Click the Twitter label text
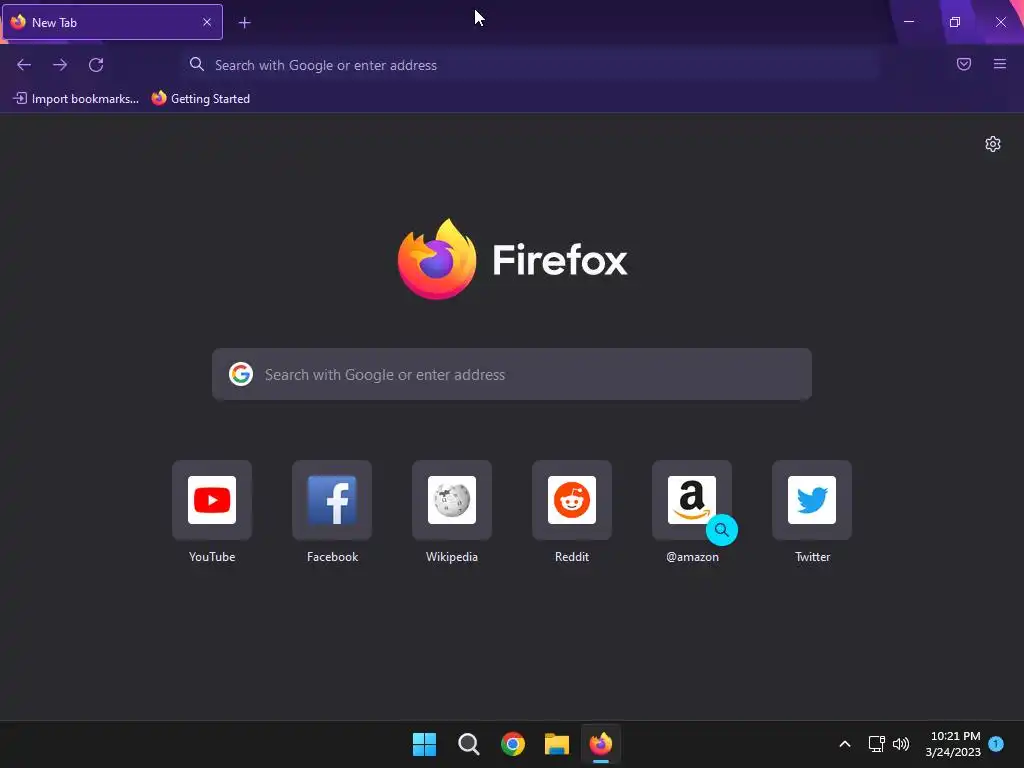1024x768 pixels. tap(812, 557)
